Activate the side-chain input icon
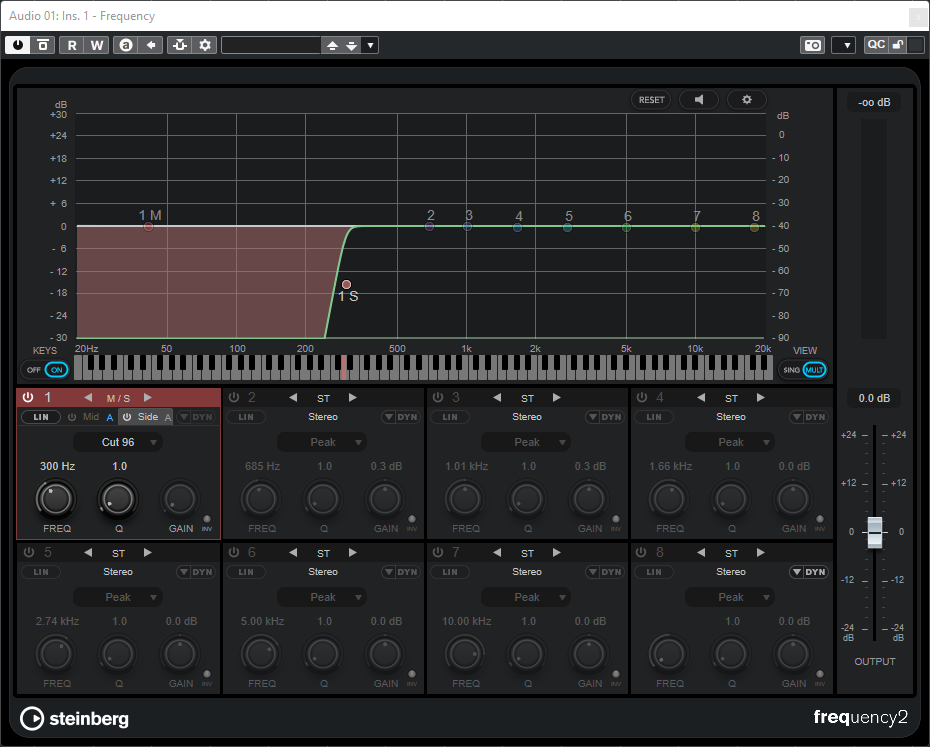 180,45
